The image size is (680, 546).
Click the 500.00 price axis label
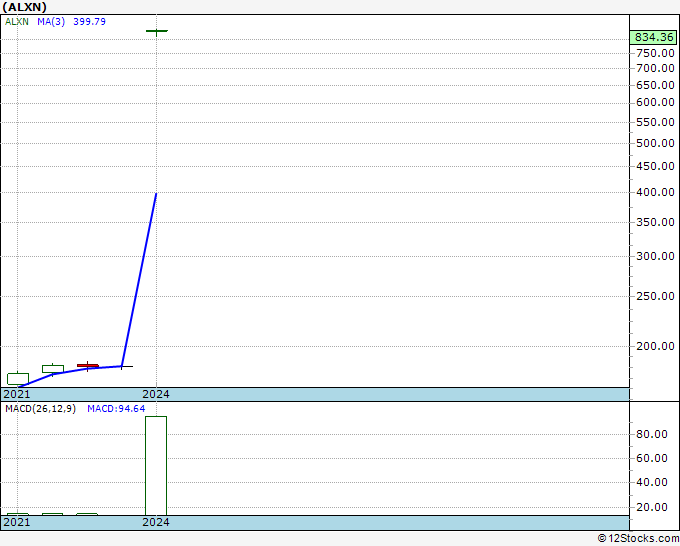[x=655, y=143]
